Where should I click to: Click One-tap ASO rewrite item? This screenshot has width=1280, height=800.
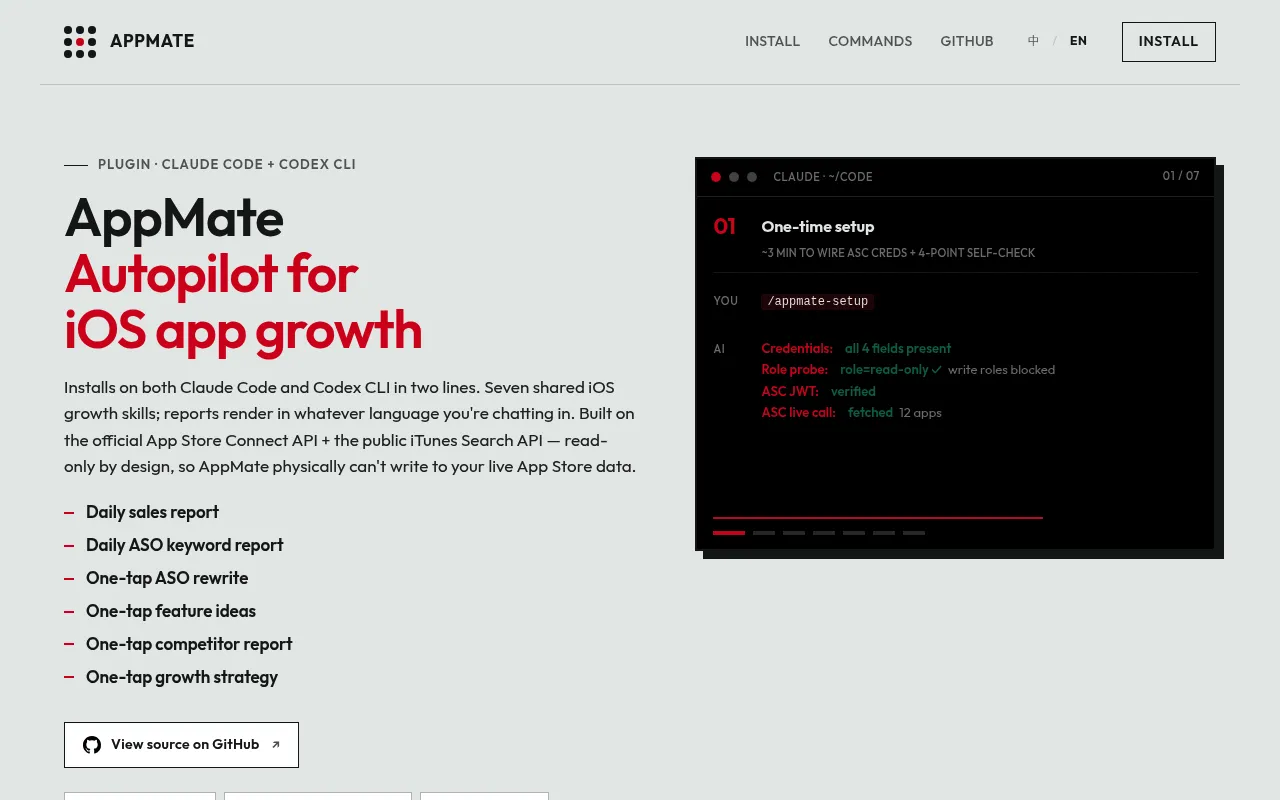(x=167, y=578)
